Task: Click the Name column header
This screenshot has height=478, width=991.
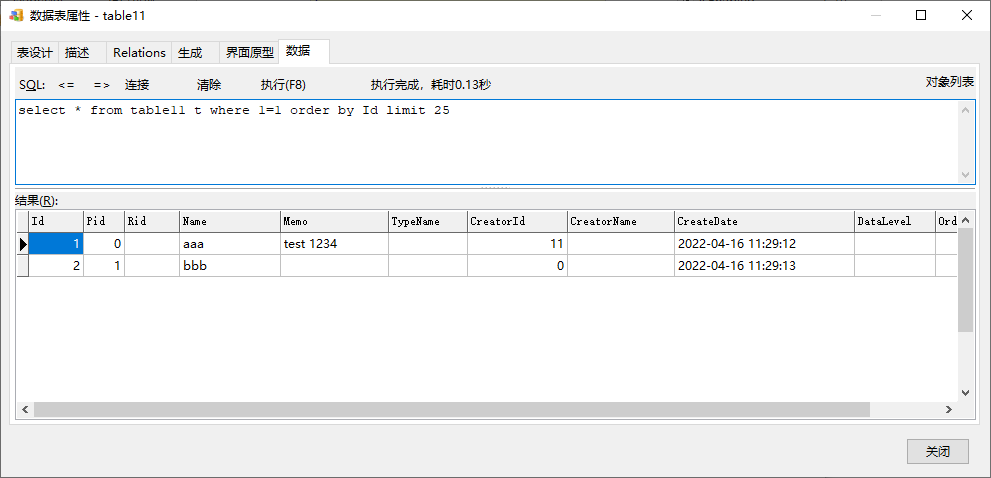Action: point(230,221)
